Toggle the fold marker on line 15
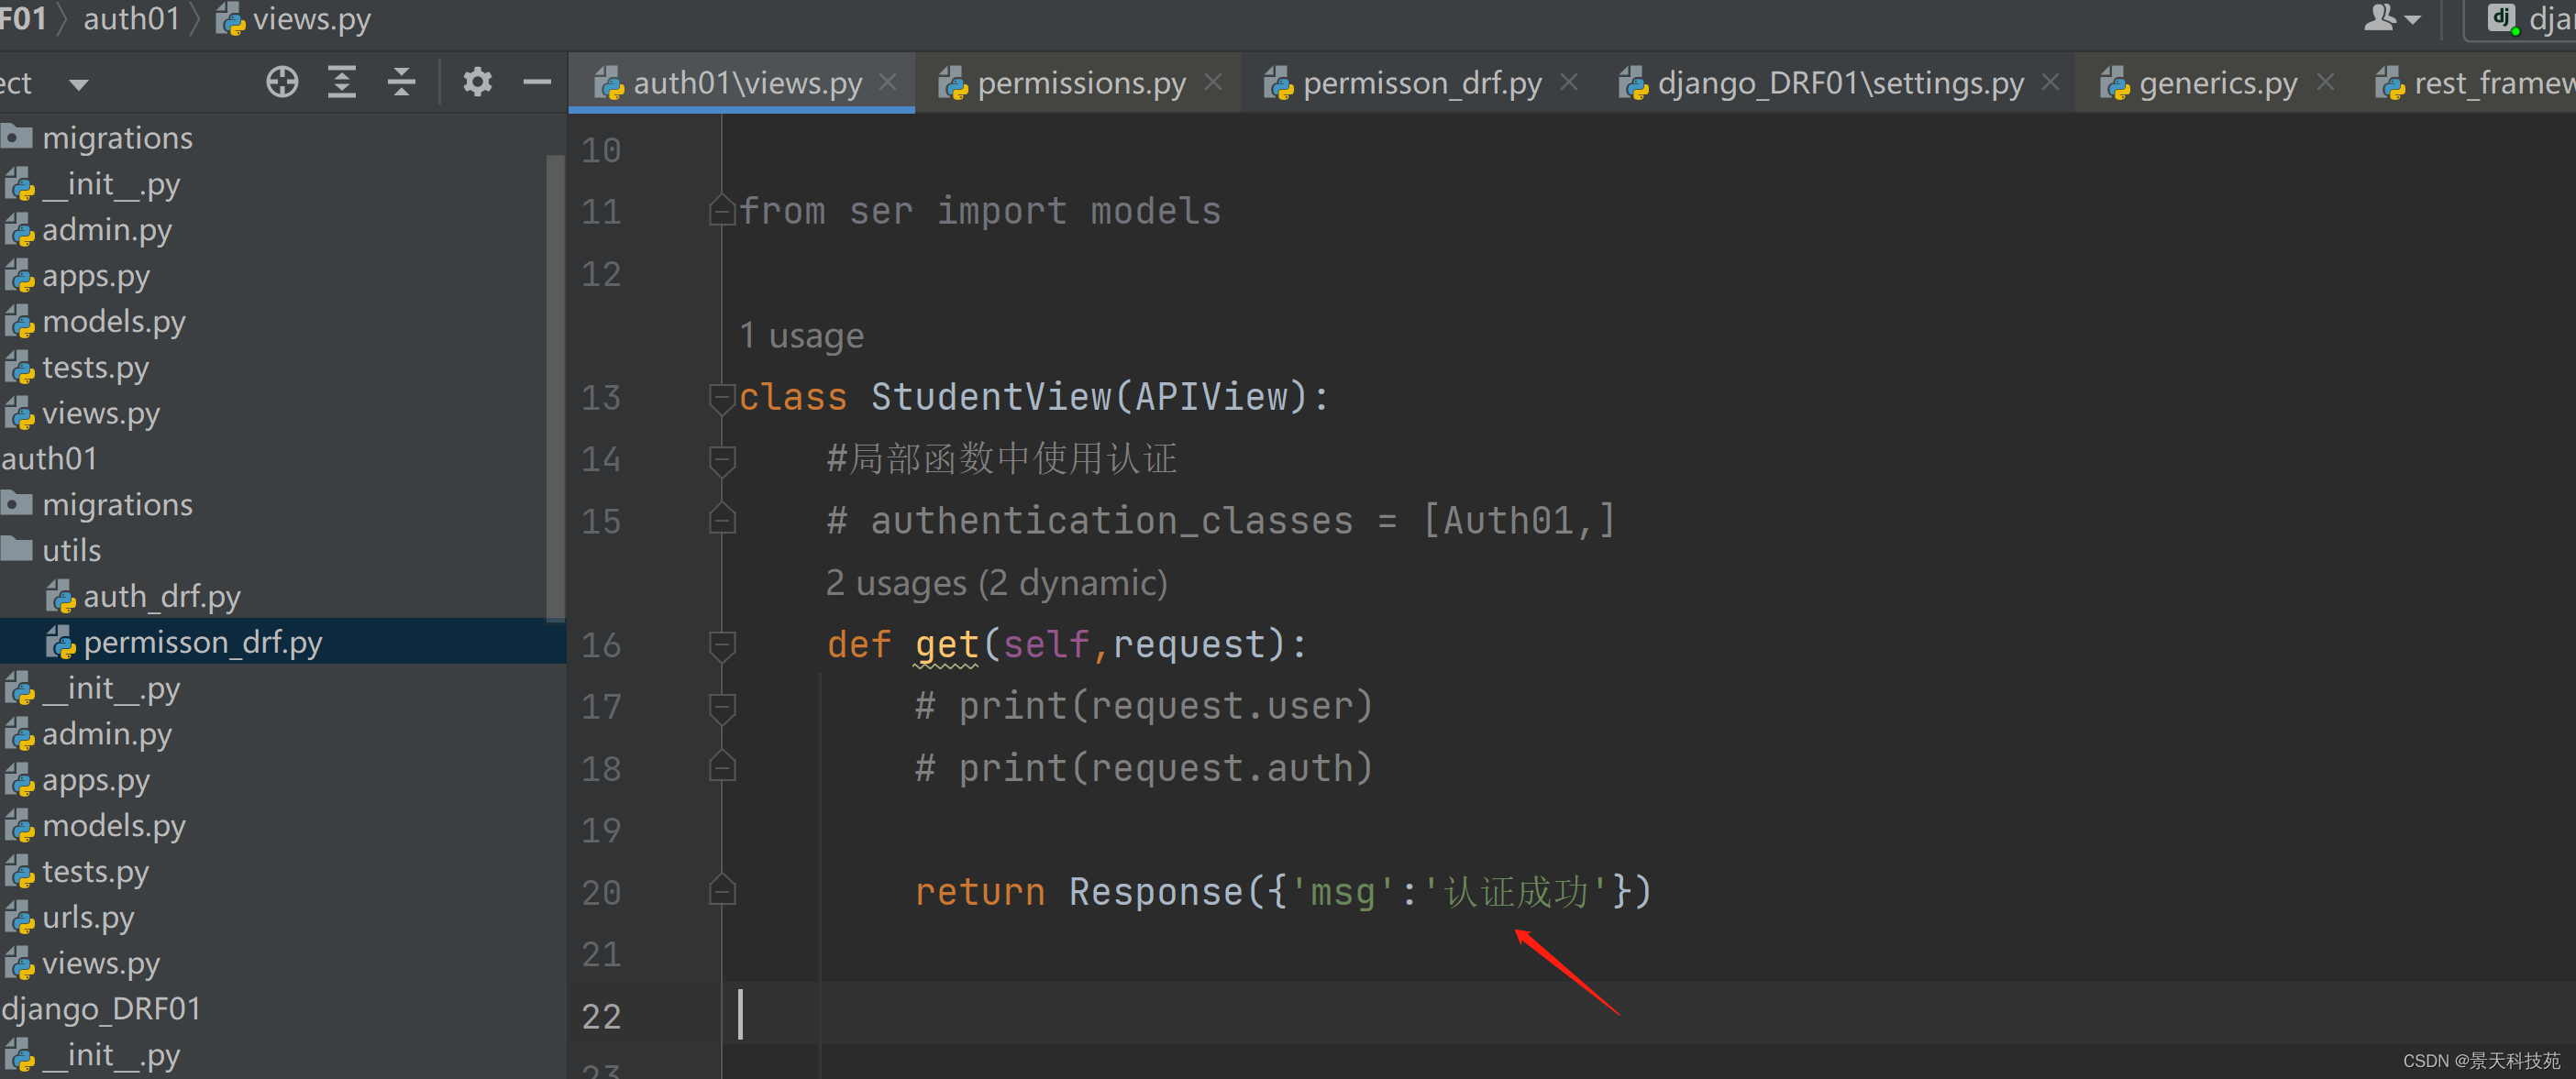 [x=722, y=521]
